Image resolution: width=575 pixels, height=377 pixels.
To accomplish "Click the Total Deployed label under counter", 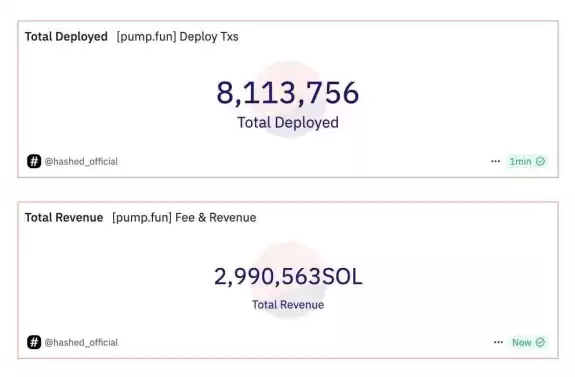I will pos(288,122).
